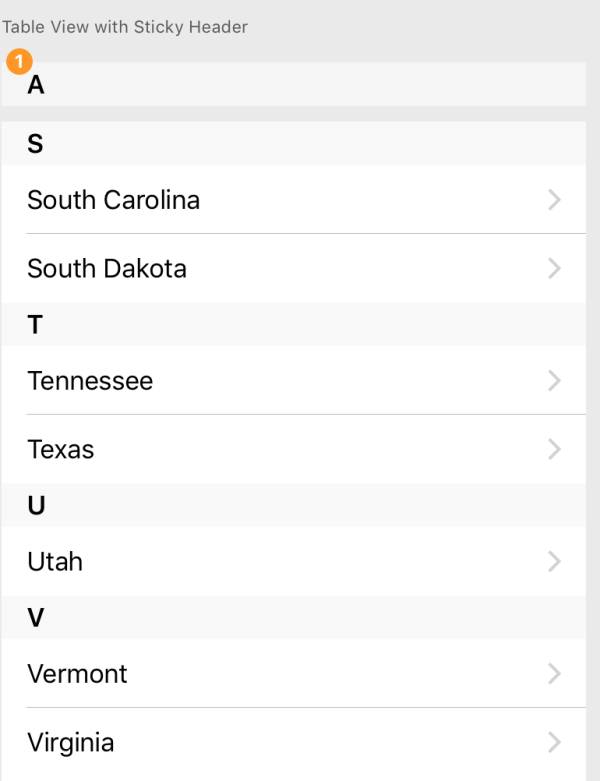Click the V section header
The image size is (600, 781).
[x=293, y=617]
